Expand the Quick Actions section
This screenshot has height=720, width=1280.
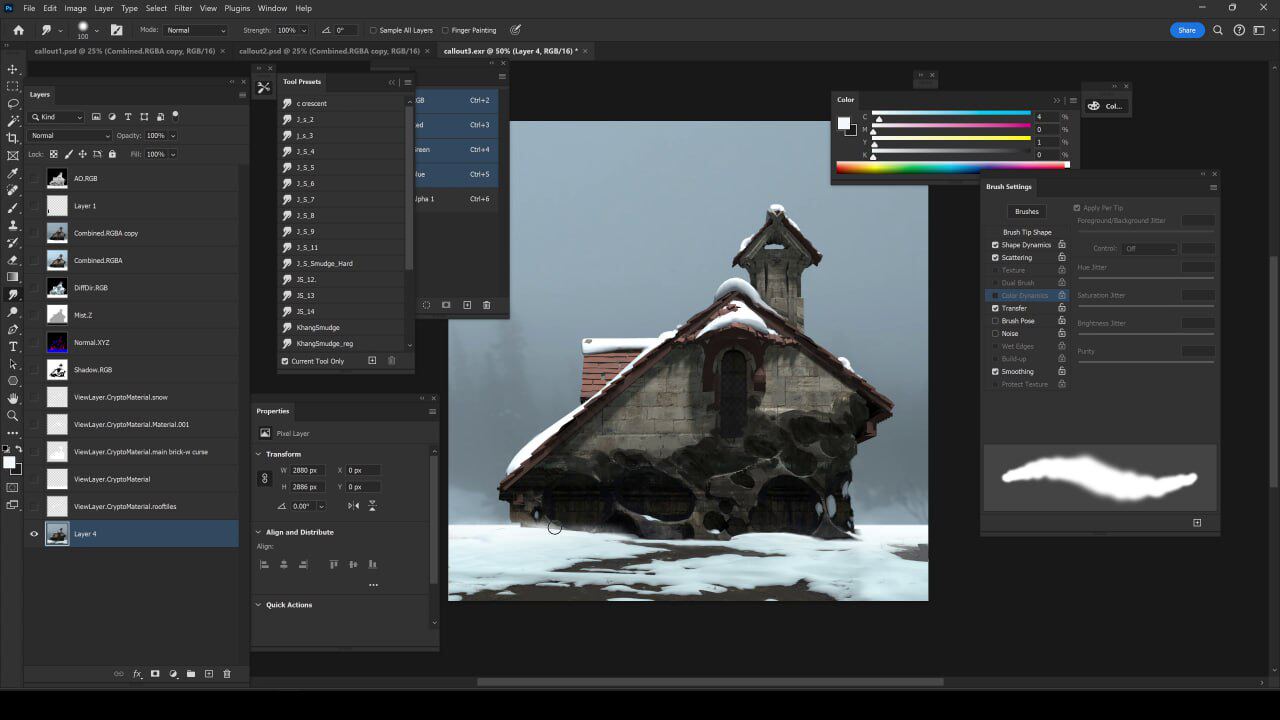click(258, 604)
